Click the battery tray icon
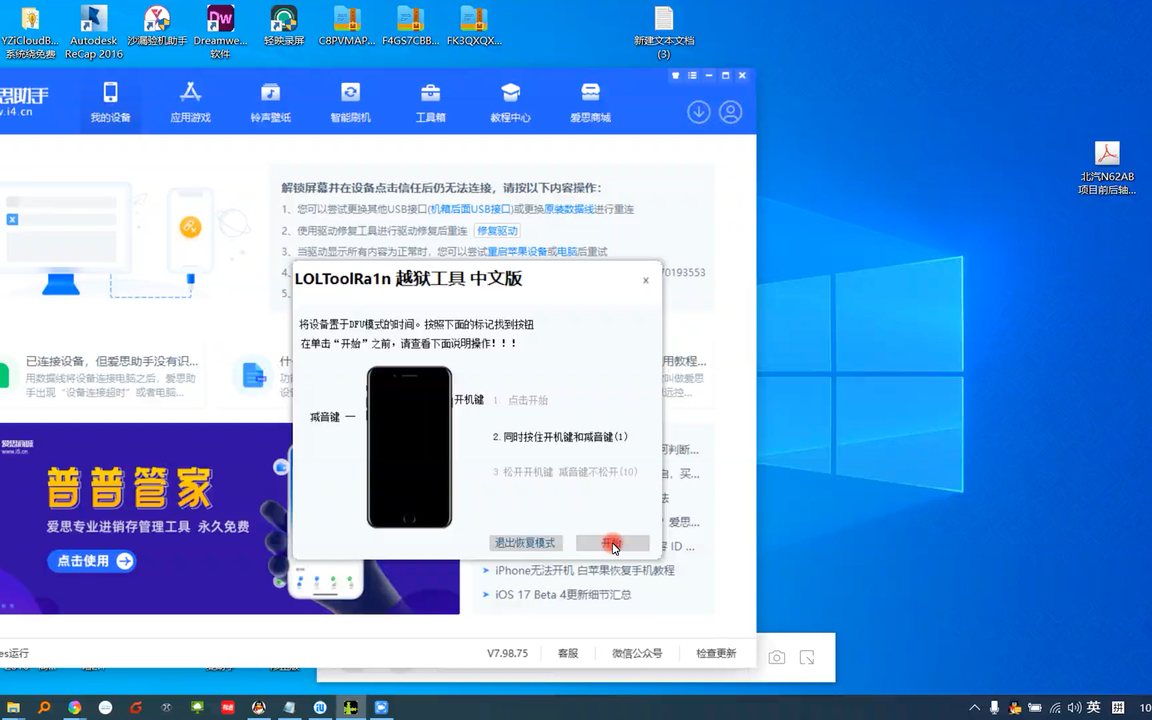Screen dimensions: 1152x720 [1035, 708]
